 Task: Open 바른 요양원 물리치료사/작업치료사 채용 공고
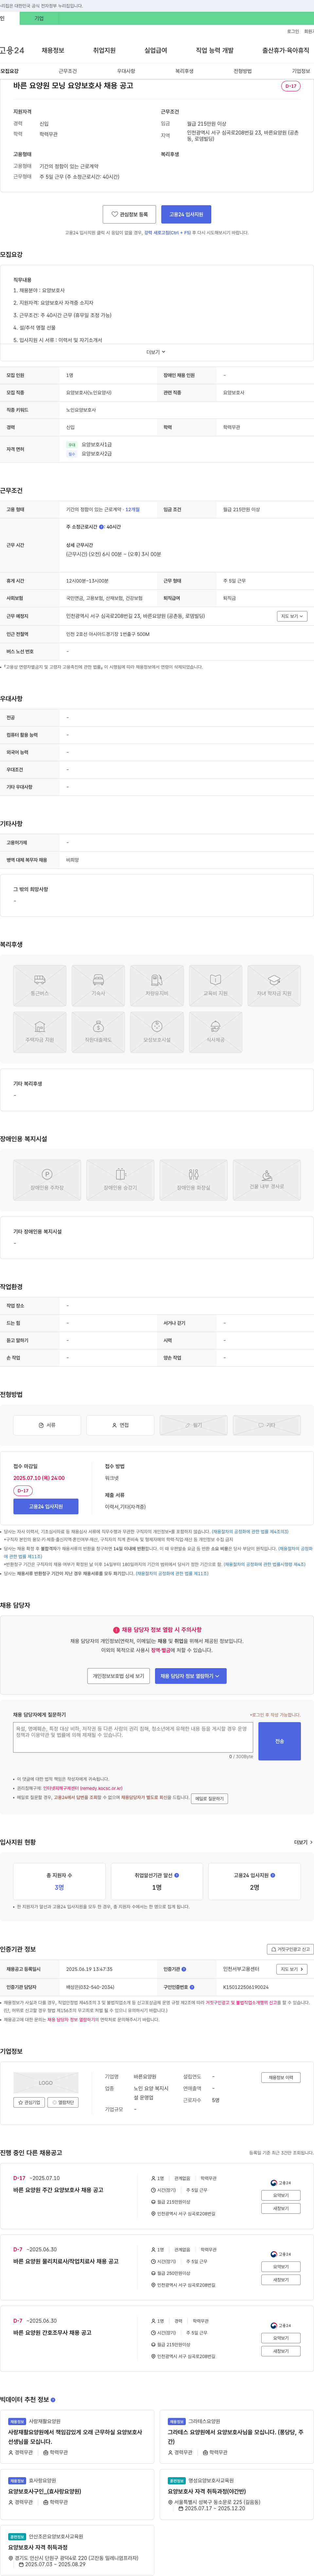66,2261
